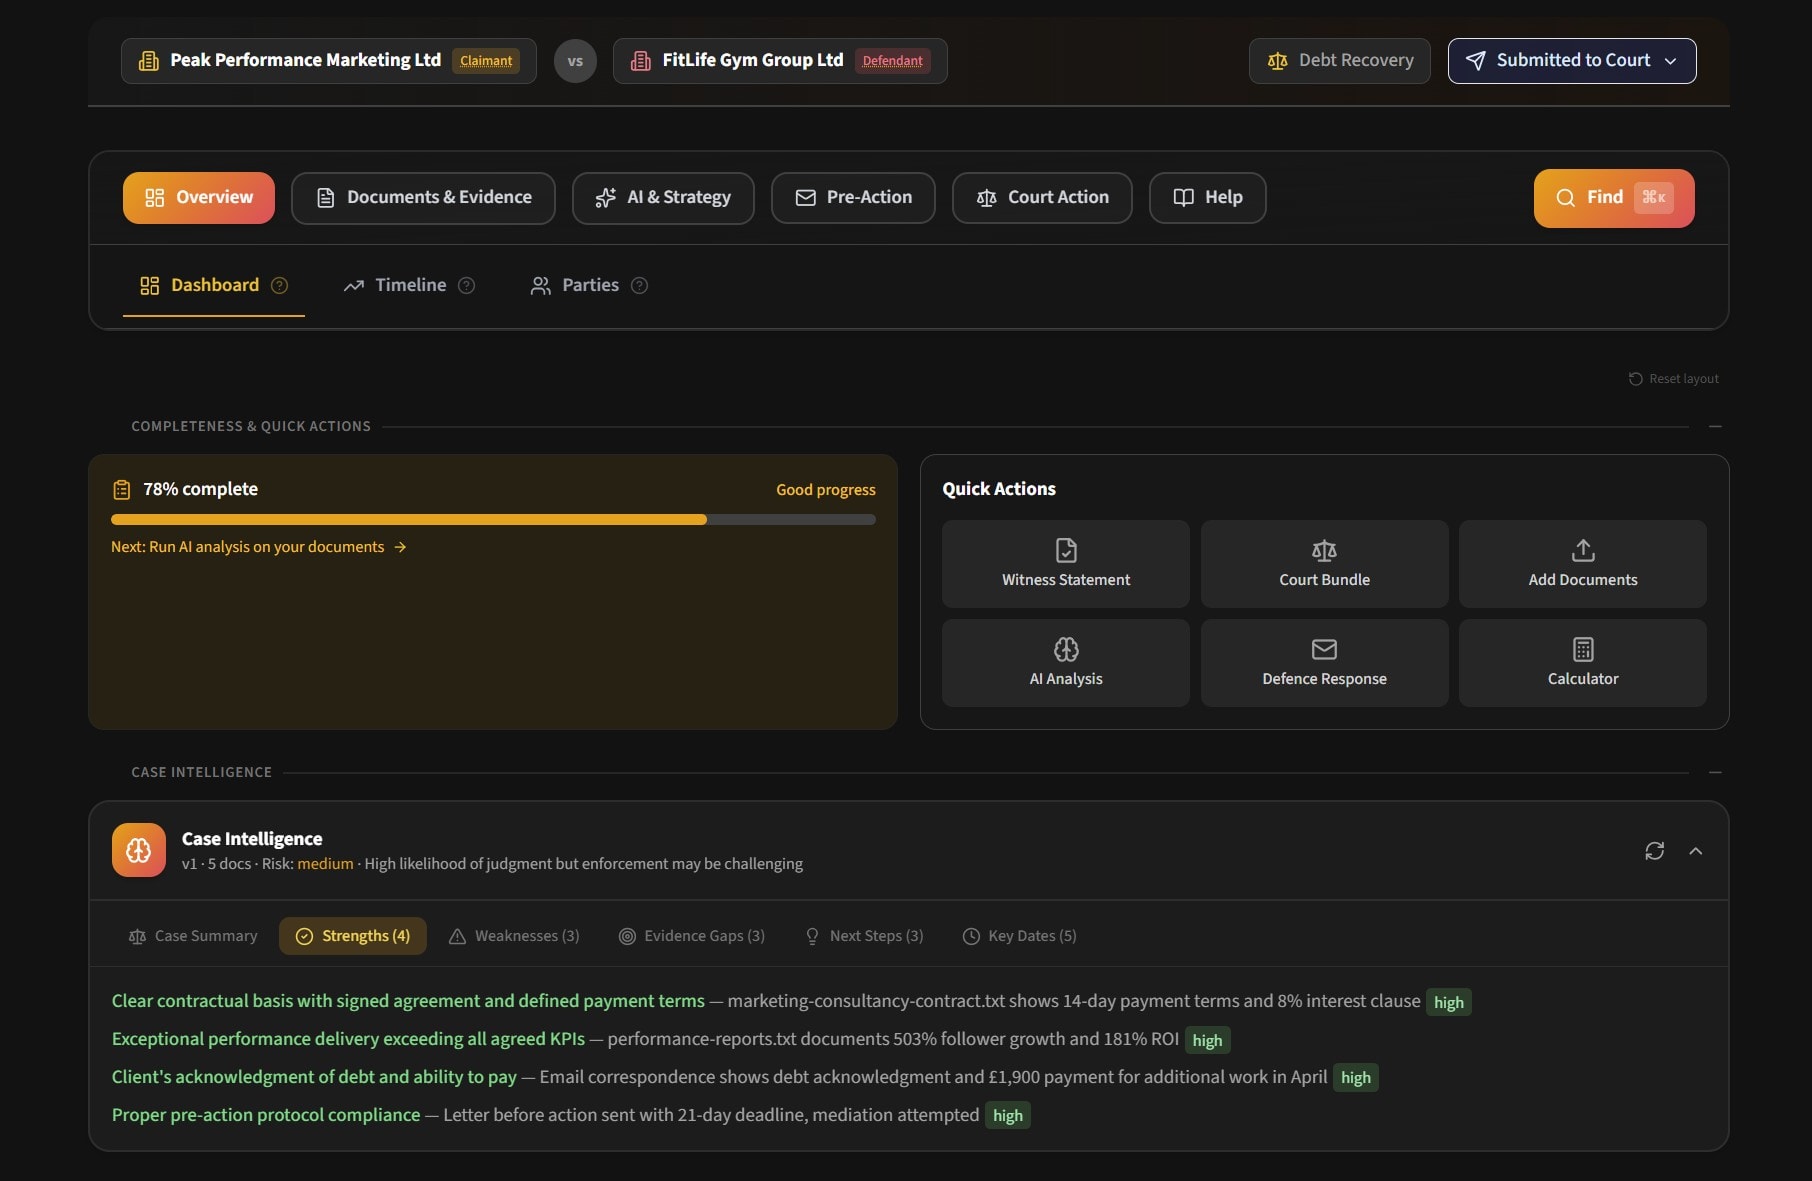The width and height of the screenshot is (1812, 1181).
Task: Collapse the Completeness & Quick Actions section
Action: coord(1715,425)
